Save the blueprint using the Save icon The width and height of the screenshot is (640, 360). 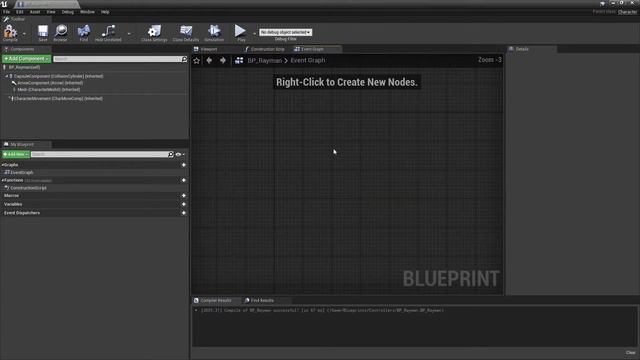(42, 33)
